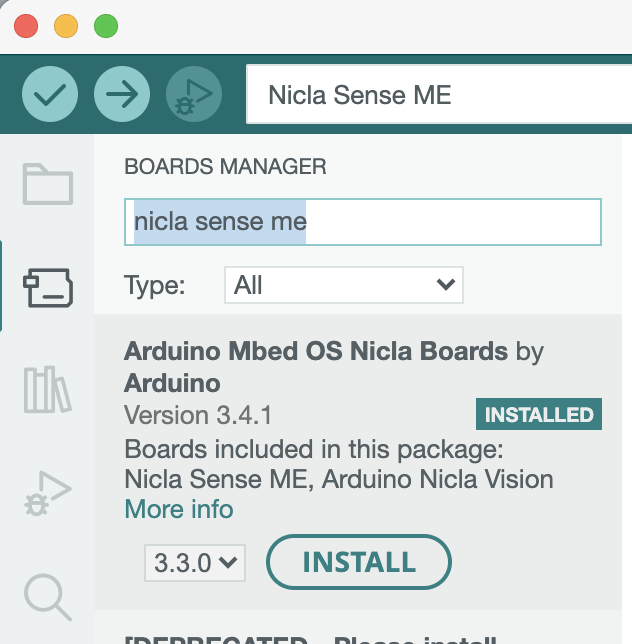Image resolution: width=632 pixels, height=644 pixels.
Task: Open the More info link
Action: point(178,509)
